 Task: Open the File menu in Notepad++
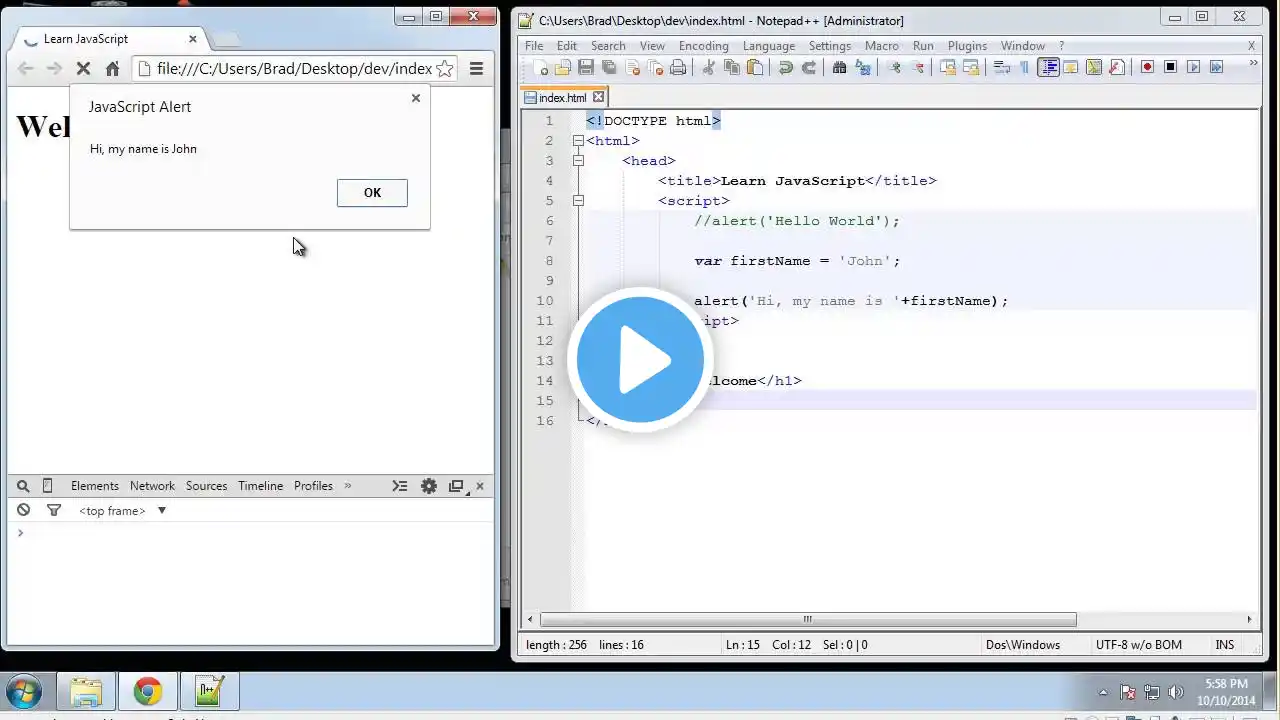point(534,46)
